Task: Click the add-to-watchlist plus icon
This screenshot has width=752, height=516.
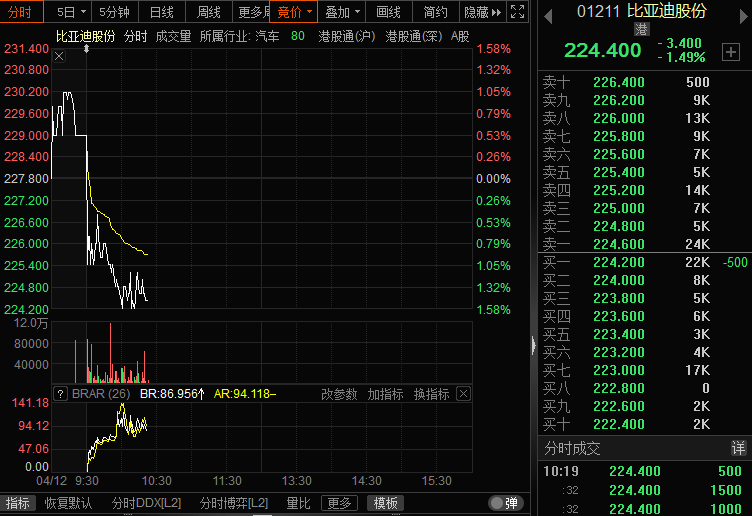Action: (x=730, y=51)
